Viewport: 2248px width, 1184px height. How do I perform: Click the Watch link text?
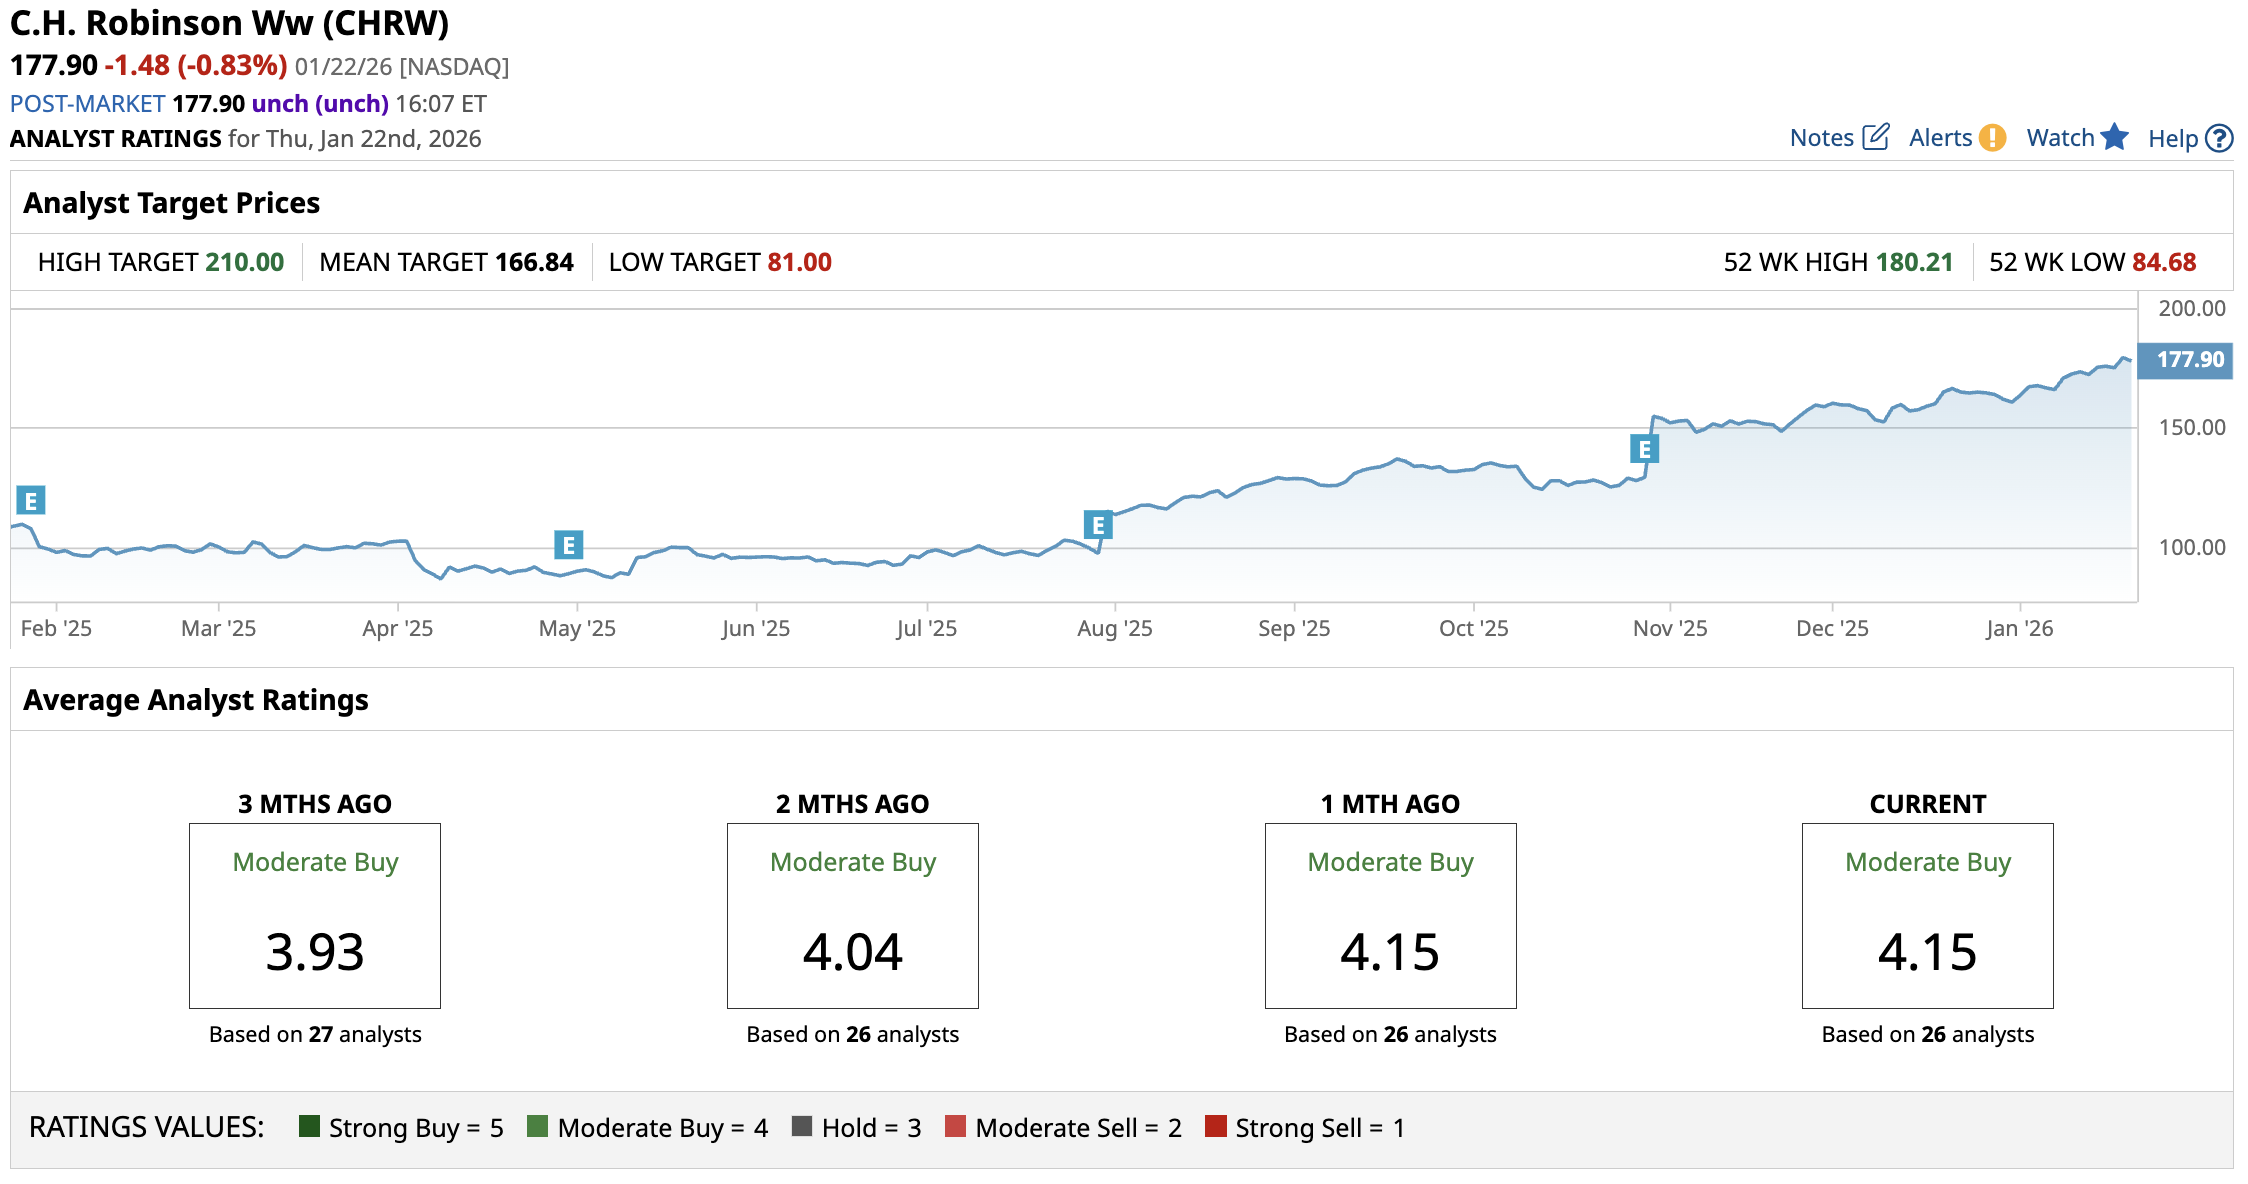(2060, 138)
